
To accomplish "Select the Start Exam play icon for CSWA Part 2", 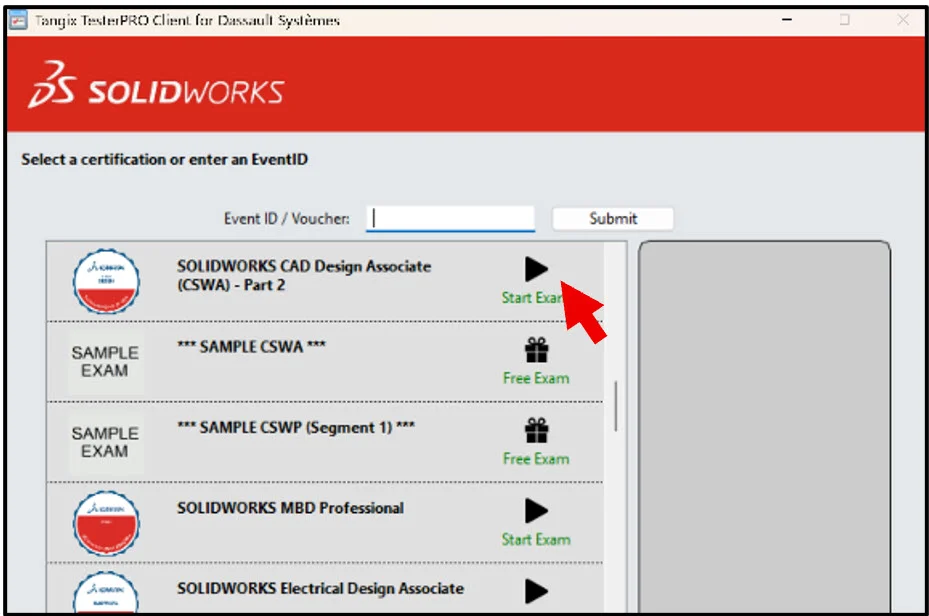I will tap(537, 271).
